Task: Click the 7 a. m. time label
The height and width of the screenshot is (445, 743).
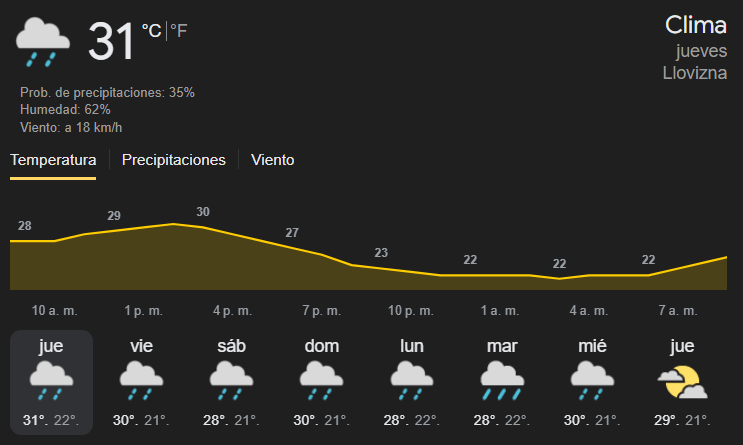Action: click(678, 310)
